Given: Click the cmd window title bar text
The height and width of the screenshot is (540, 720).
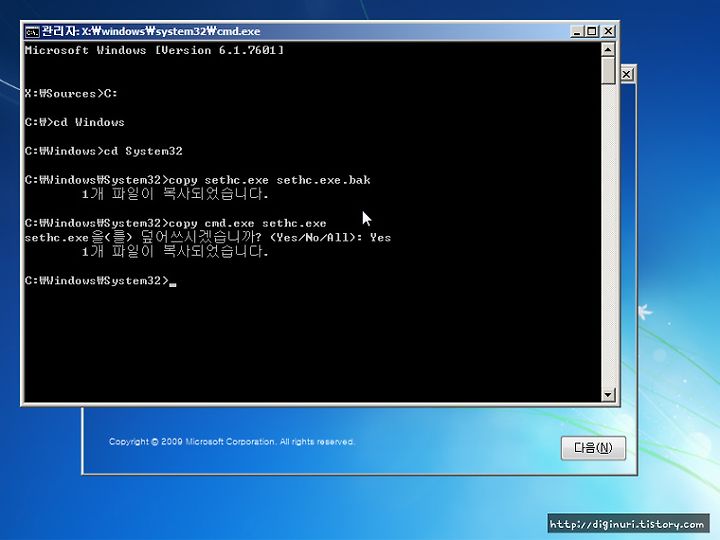Looking at the screenshot, I should pos(151,31).
